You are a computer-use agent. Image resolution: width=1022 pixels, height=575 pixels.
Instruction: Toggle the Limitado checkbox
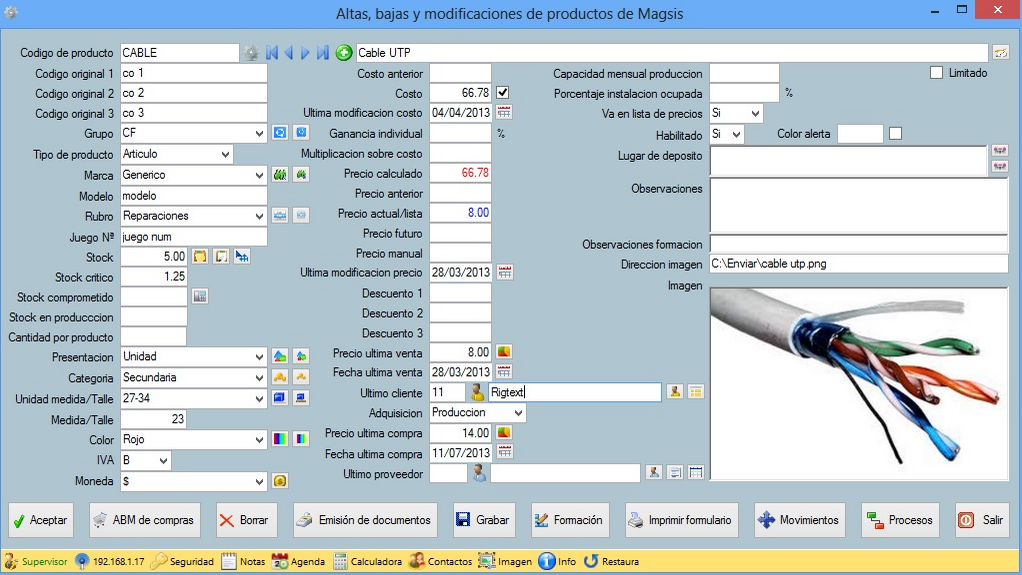pyautogui.click(x=937, y=73)
